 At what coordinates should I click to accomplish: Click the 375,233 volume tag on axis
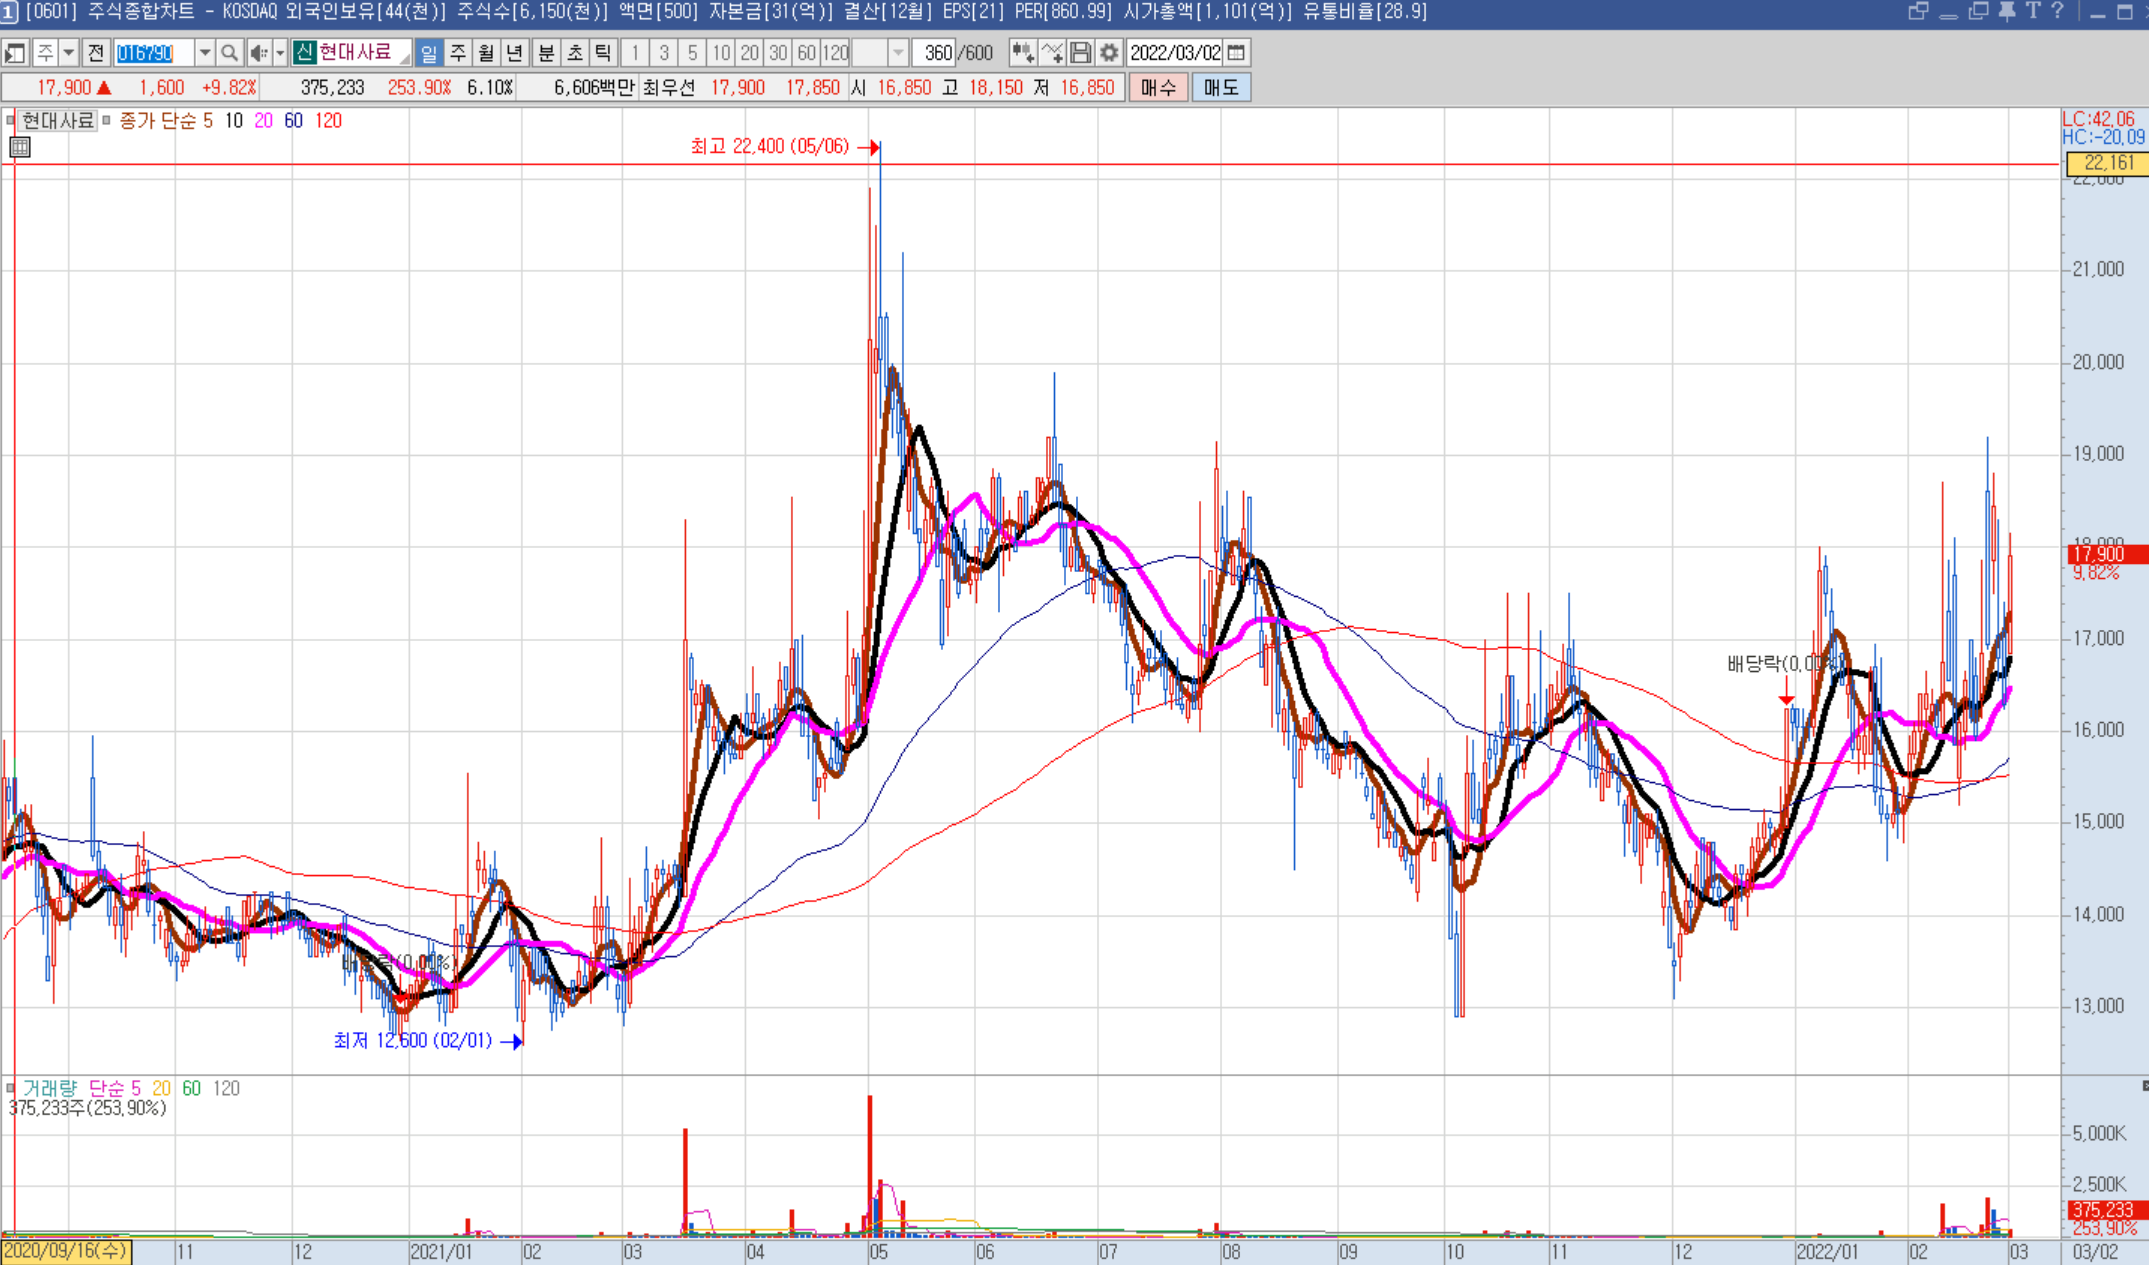click(x=2108, y=1210)
